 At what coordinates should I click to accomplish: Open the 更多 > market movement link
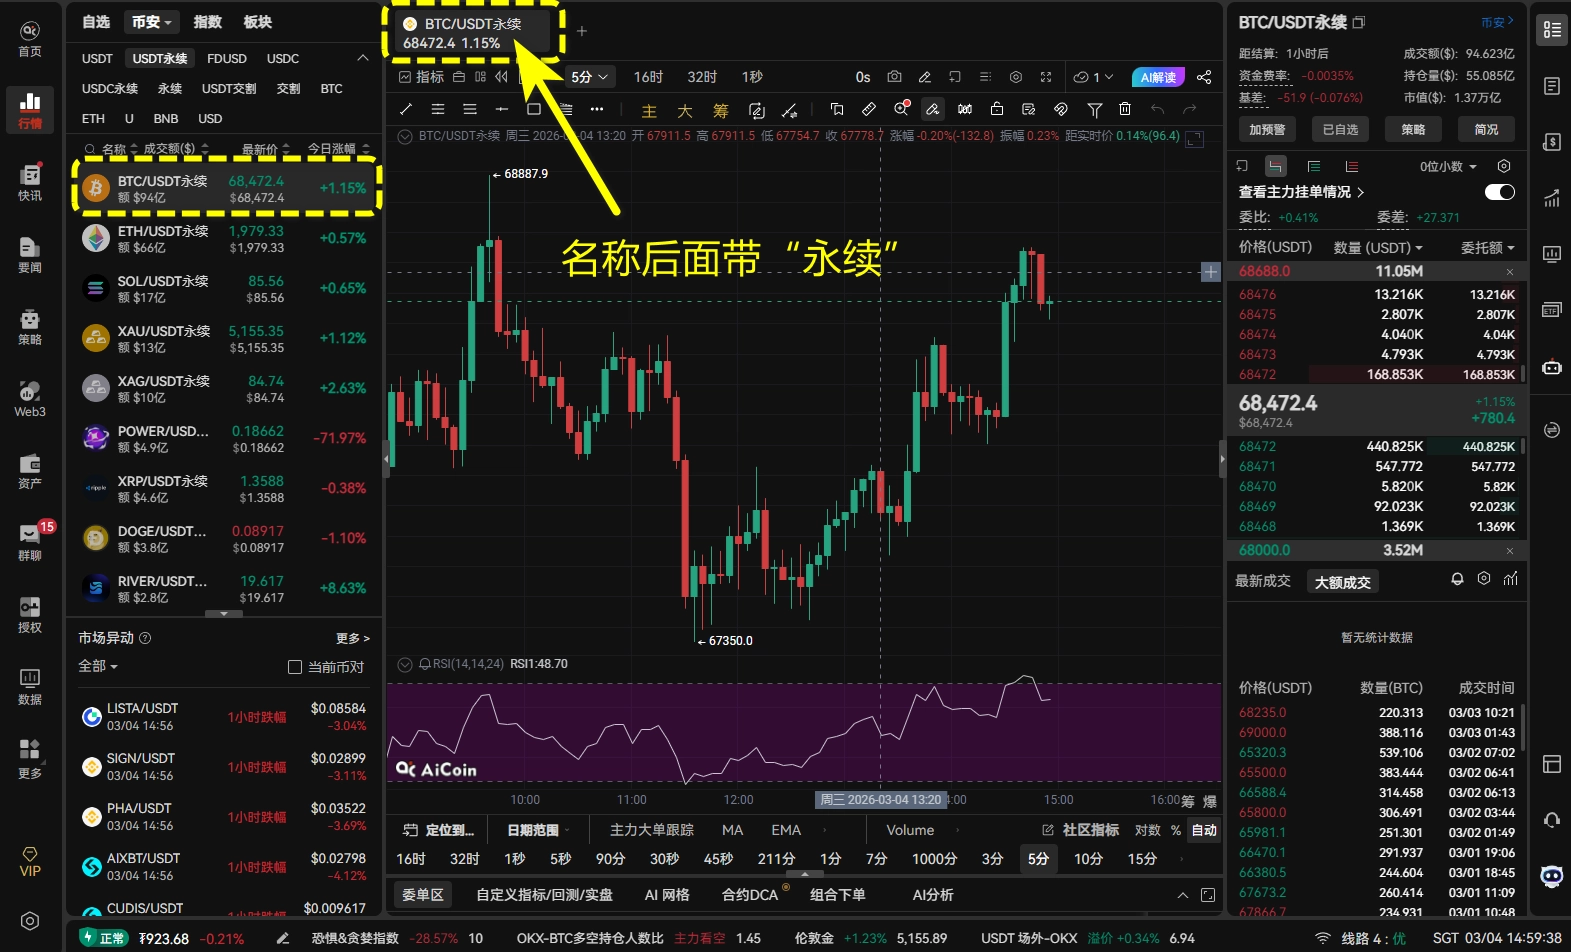point(353,638)
